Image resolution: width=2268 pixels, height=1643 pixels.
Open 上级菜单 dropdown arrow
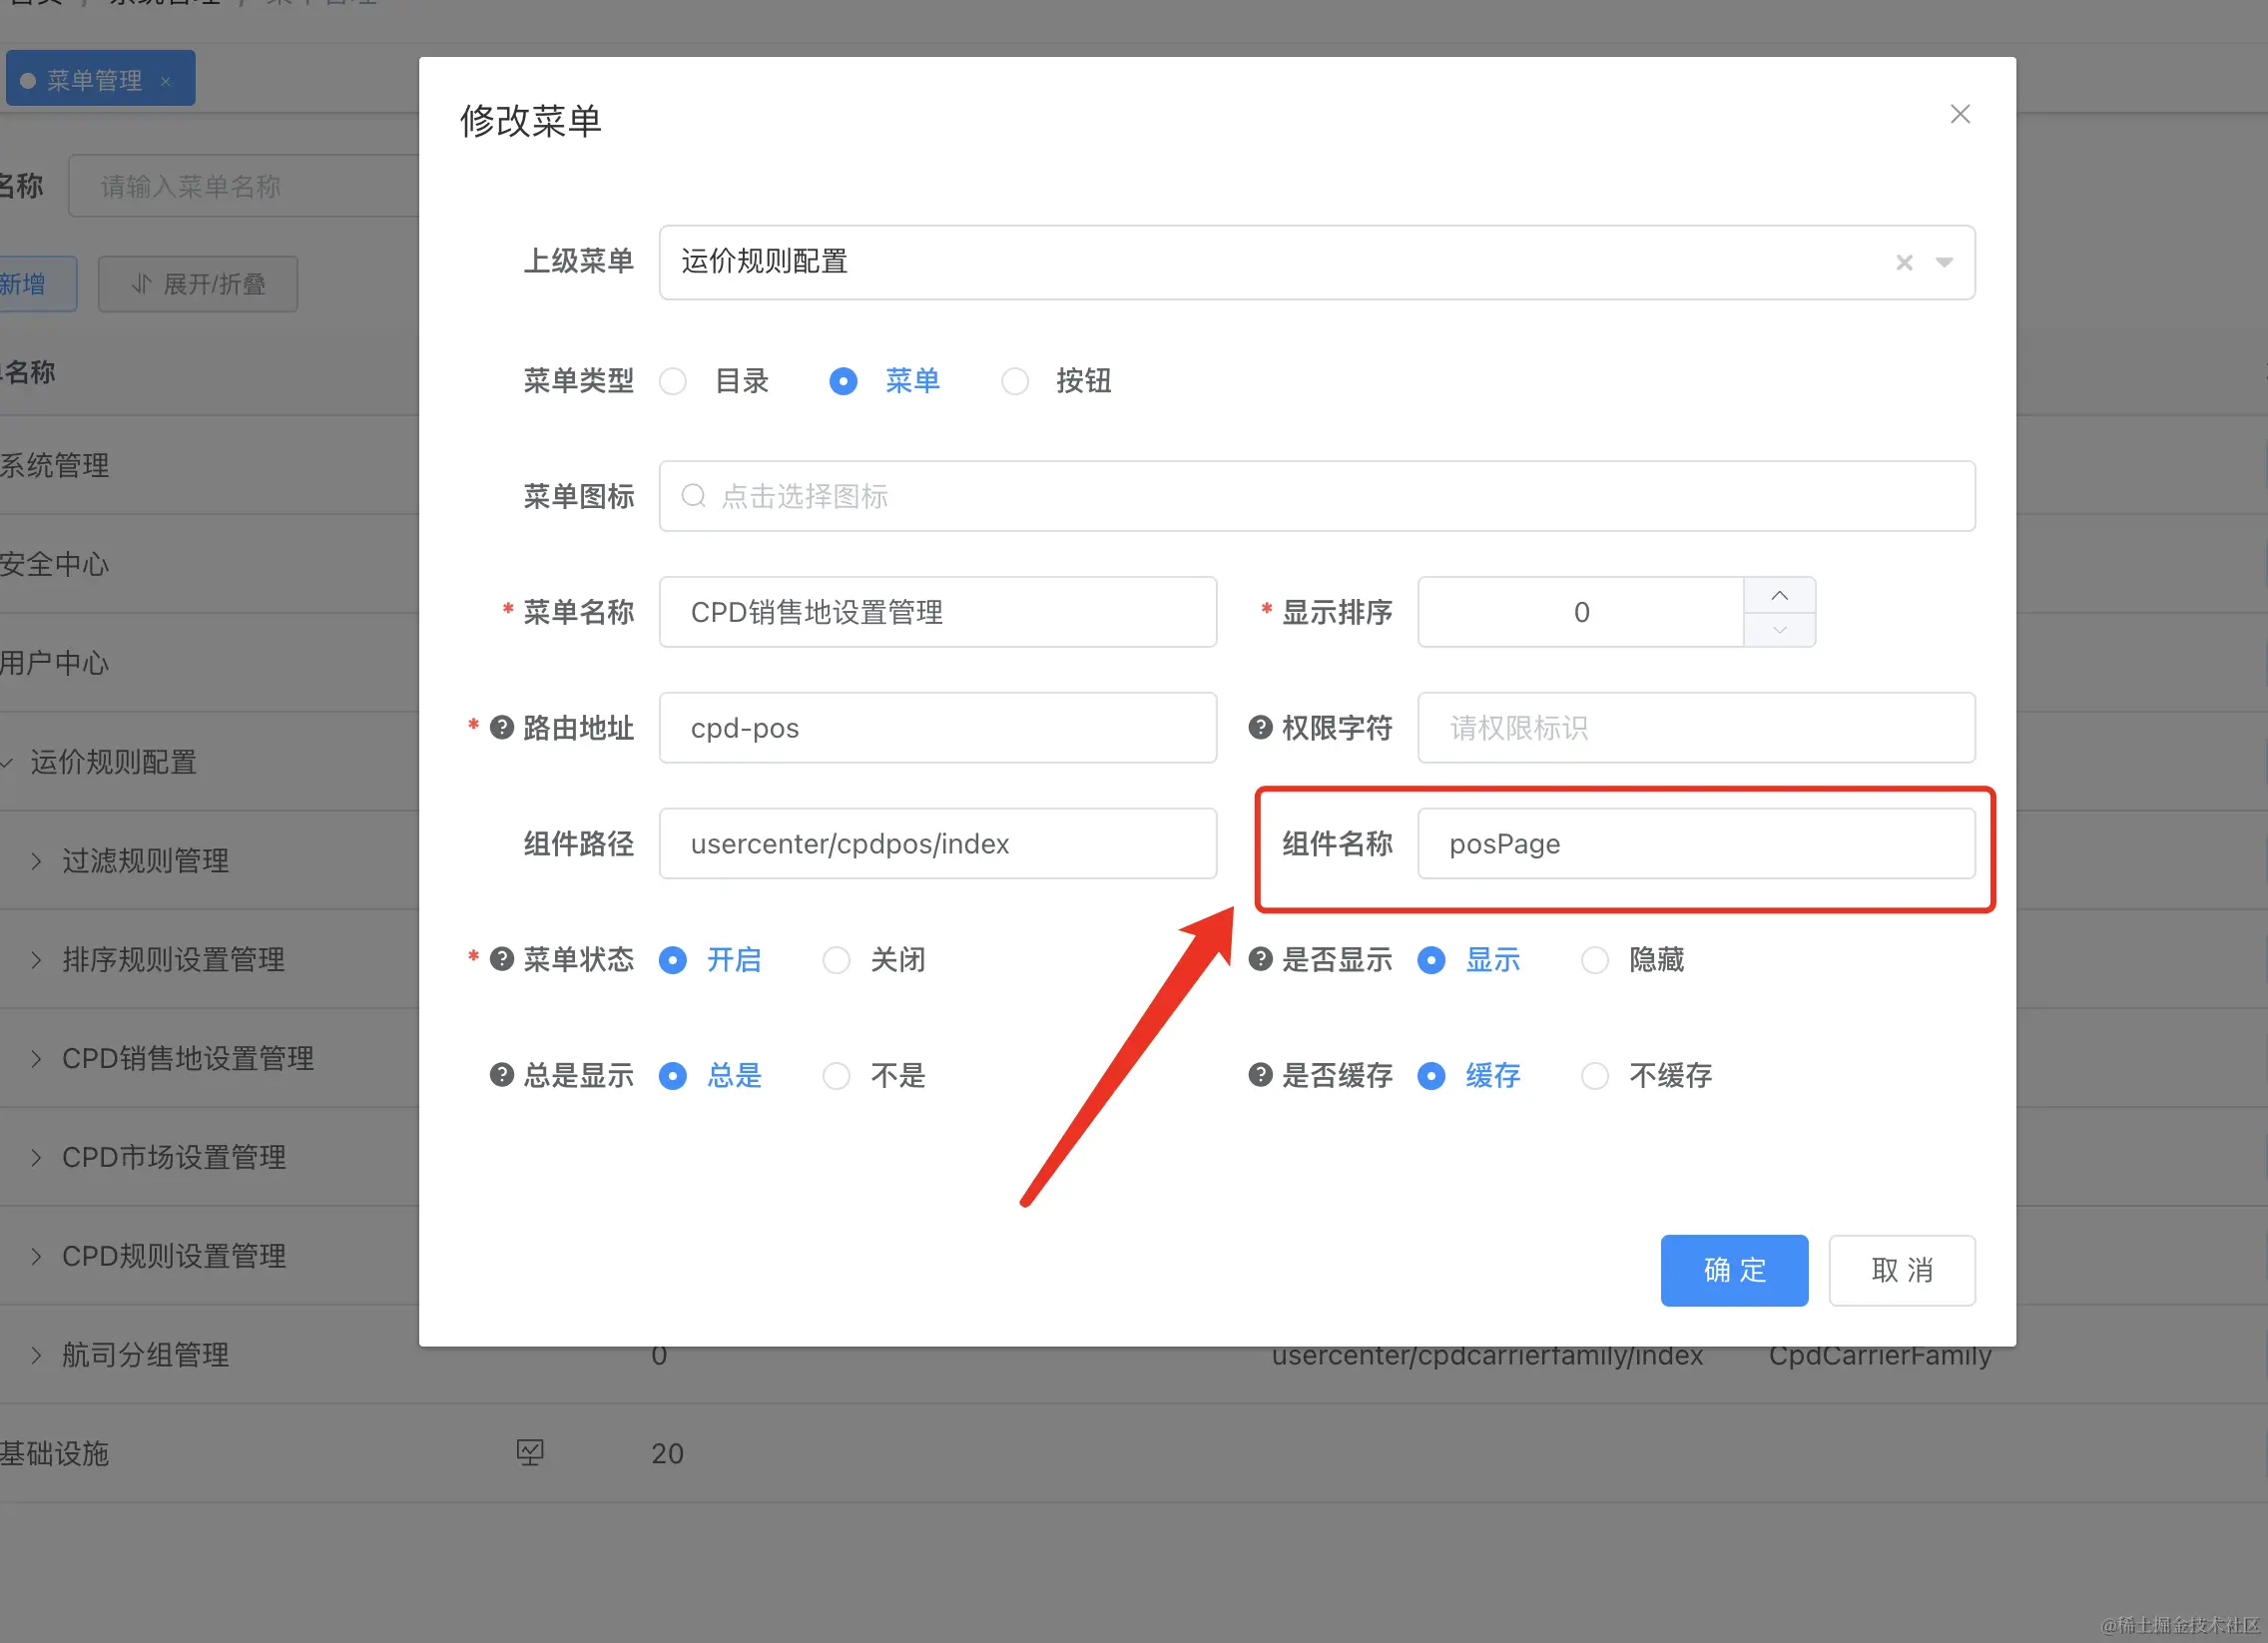pyautogui.click(x=1944, y=262)
